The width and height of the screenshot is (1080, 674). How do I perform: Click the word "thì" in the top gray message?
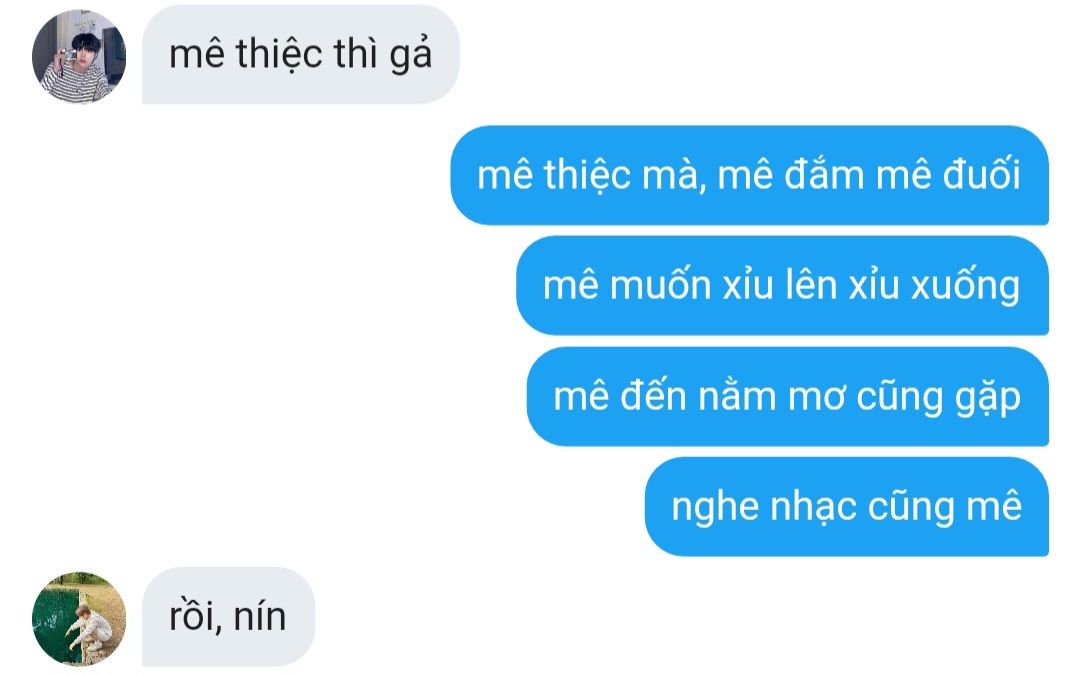pyautogui.click(x=360, y=54)
